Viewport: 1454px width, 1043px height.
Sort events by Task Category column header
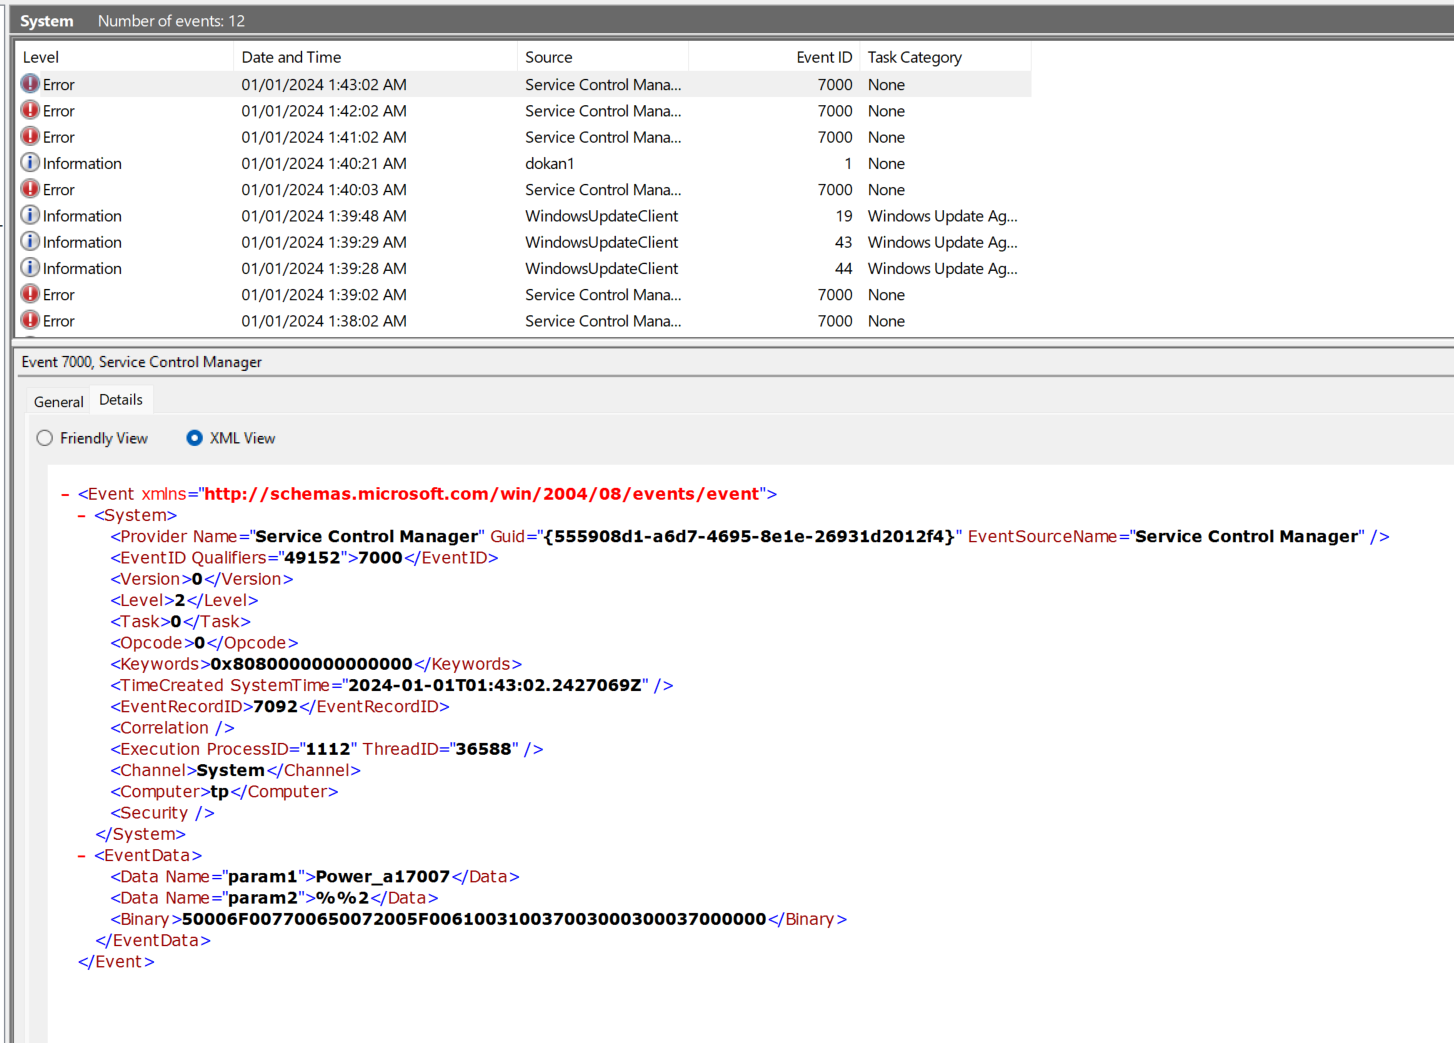click(945, 57)
